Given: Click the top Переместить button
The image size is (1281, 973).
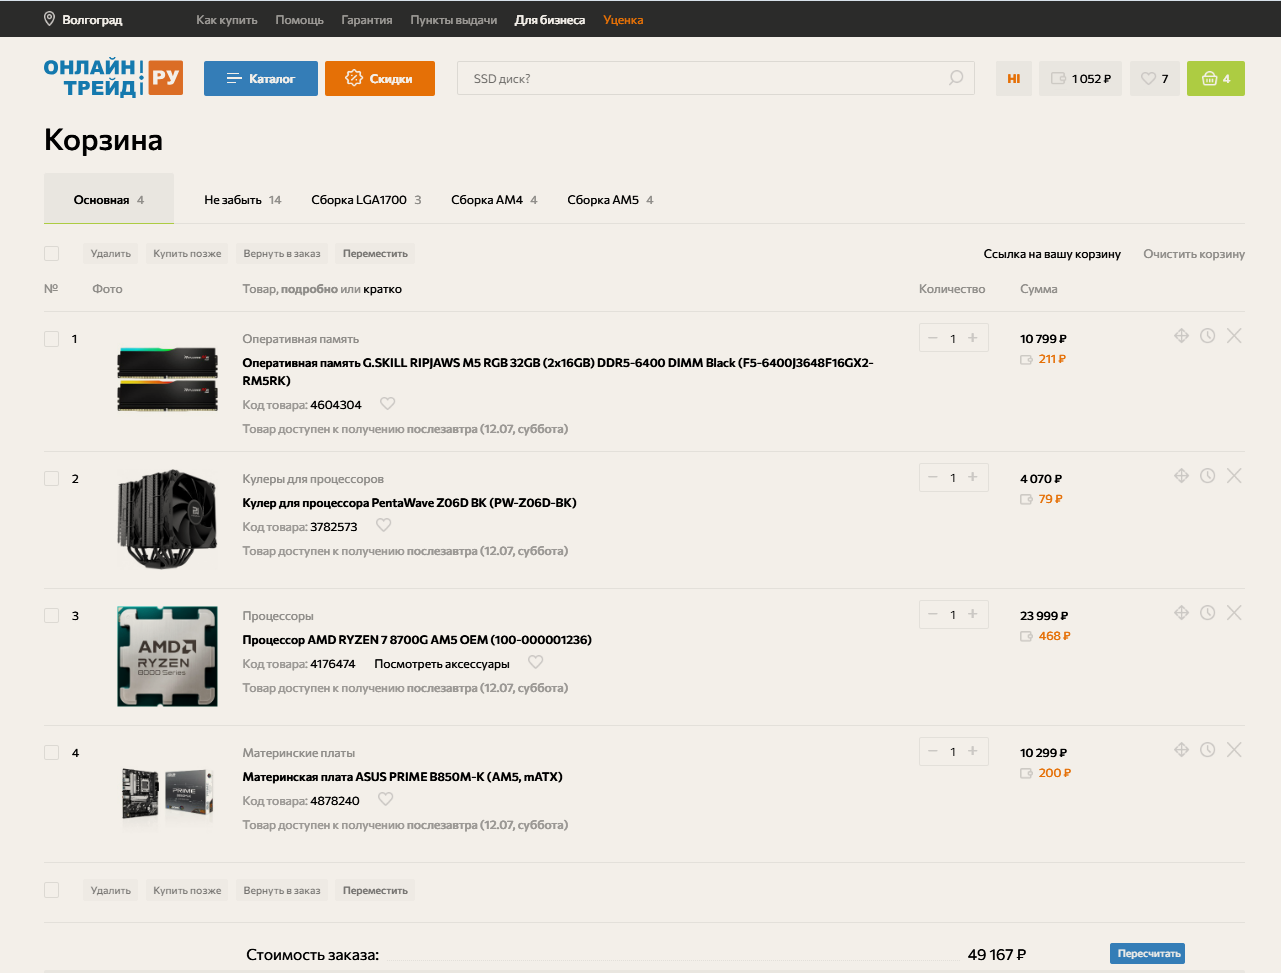Looking at the screenshot, I should (375, 254).
